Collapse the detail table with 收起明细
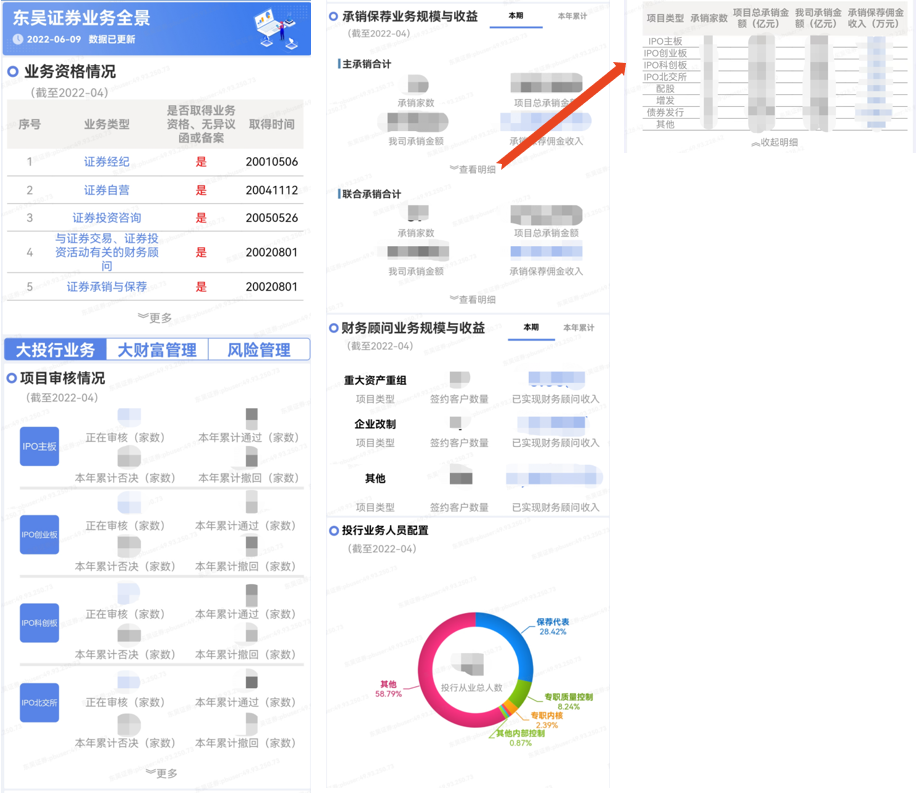917x793 pixels. pyautogui.click(x=775, y=142)
